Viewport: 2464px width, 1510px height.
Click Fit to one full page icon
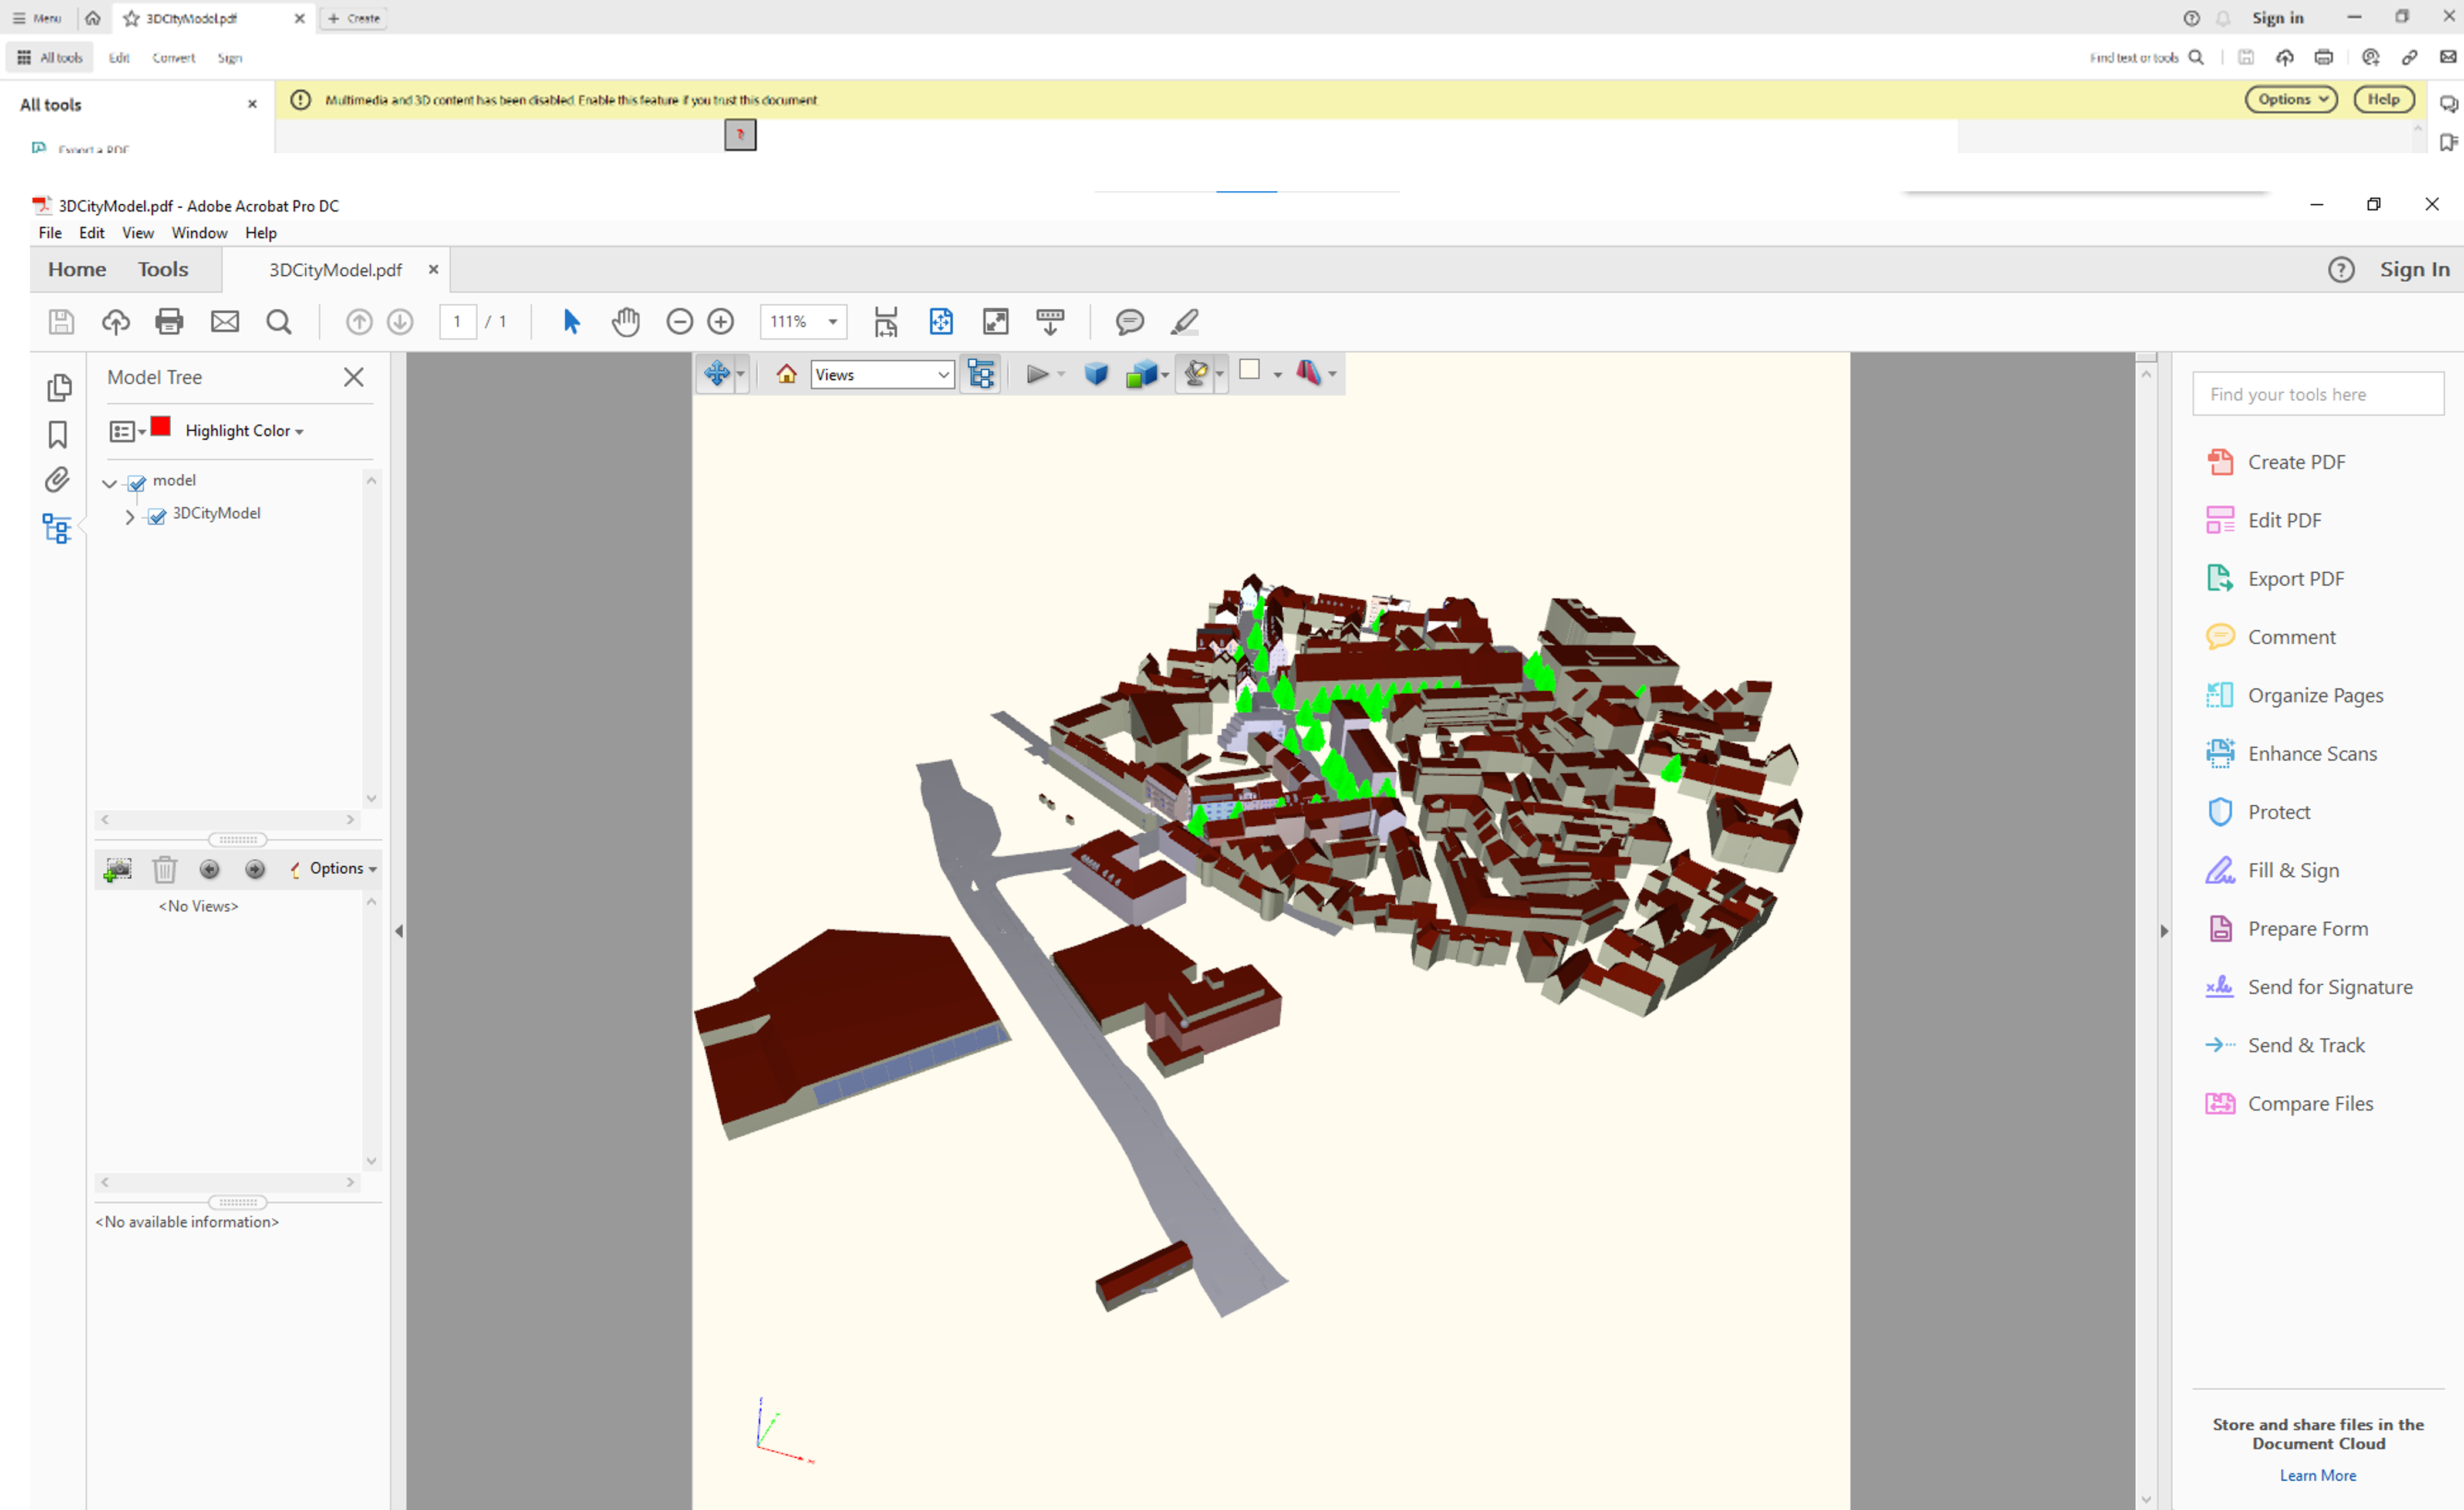click(x=941, y=321)
